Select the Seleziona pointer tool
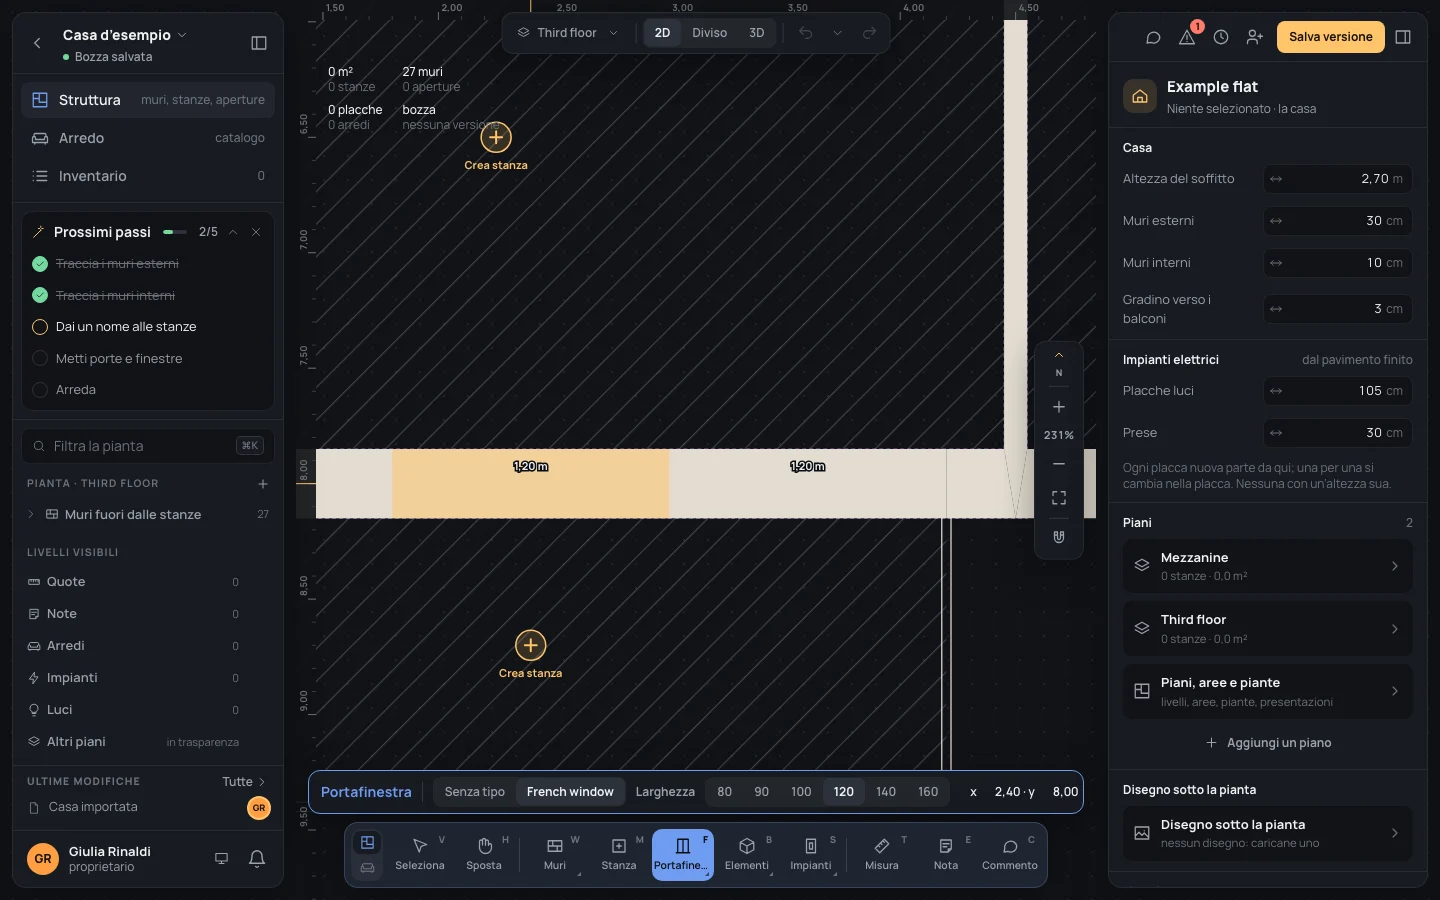This screenshot has width=1440, height=900. click(420, 855)
